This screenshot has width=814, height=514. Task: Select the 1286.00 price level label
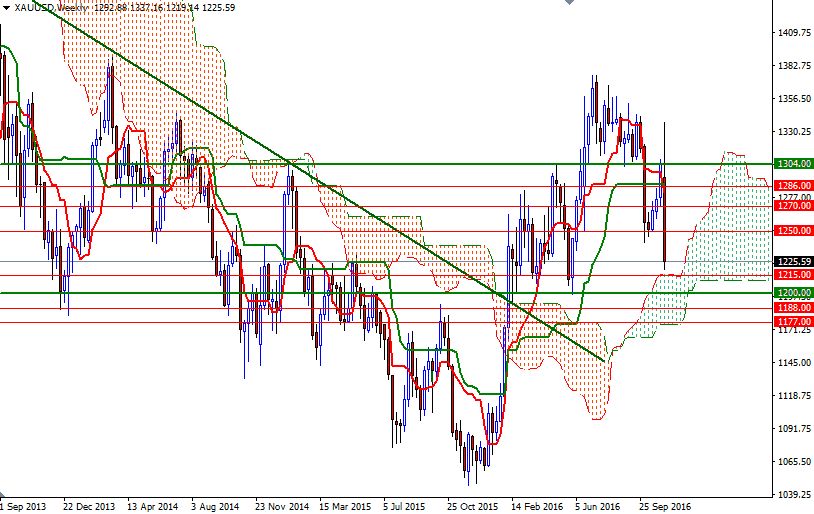coord(792,186)
